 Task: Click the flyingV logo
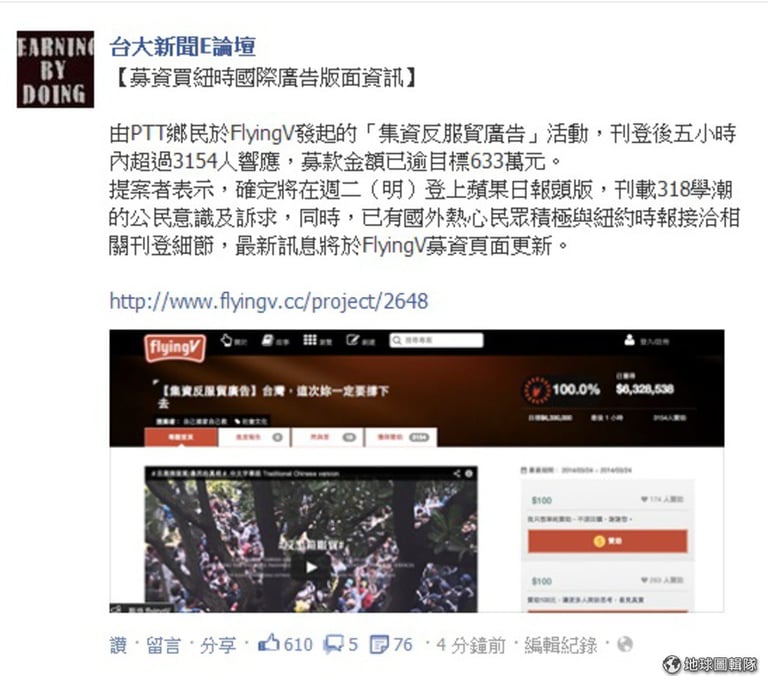(x=175, y=347)
